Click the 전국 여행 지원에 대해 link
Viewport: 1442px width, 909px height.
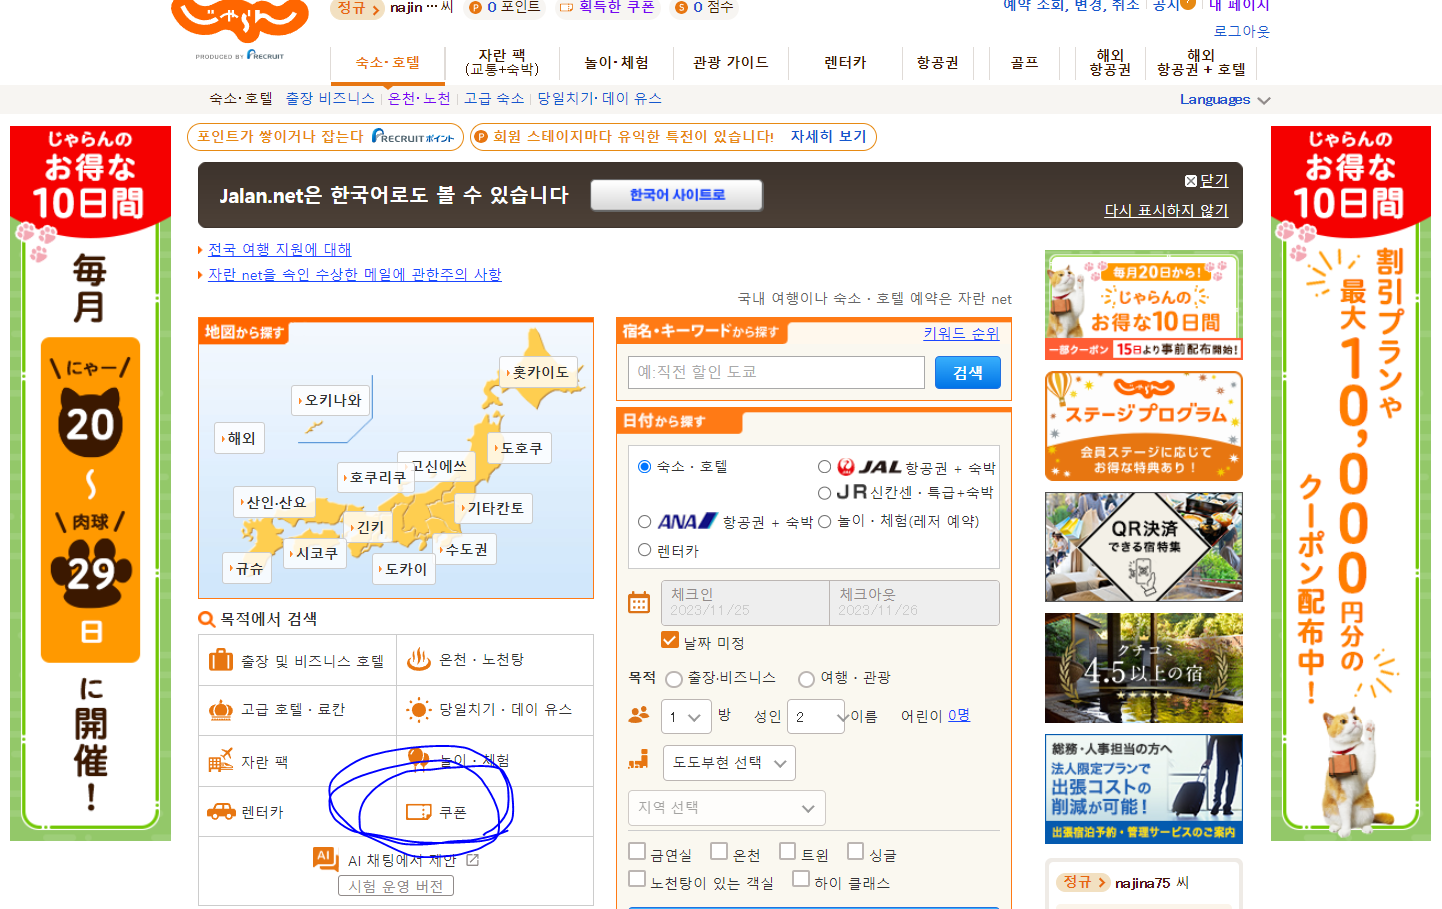(279, 249)
